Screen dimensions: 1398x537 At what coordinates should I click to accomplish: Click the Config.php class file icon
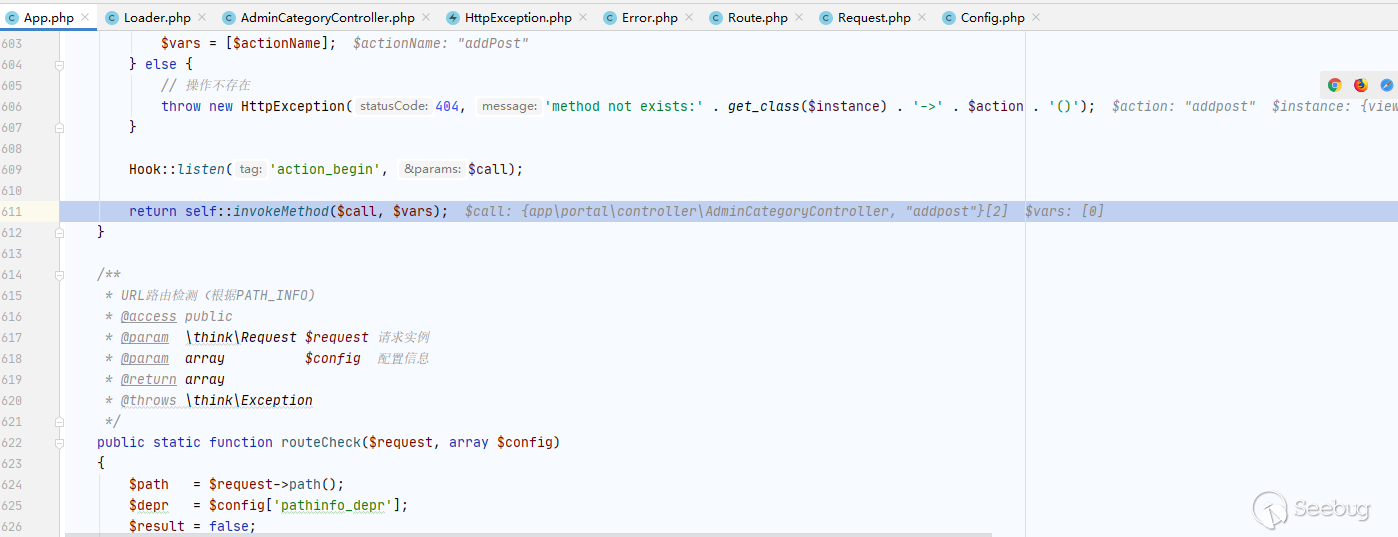949,18
